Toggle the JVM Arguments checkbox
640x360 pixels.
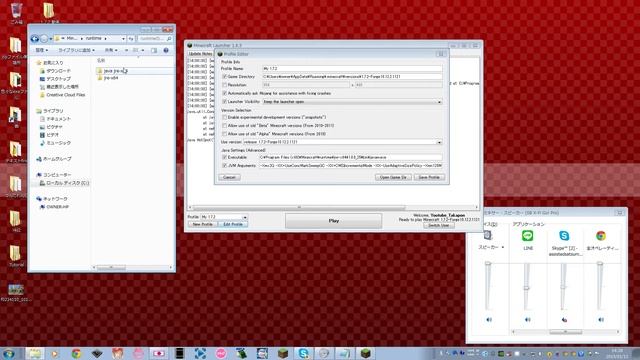point(224,165)
